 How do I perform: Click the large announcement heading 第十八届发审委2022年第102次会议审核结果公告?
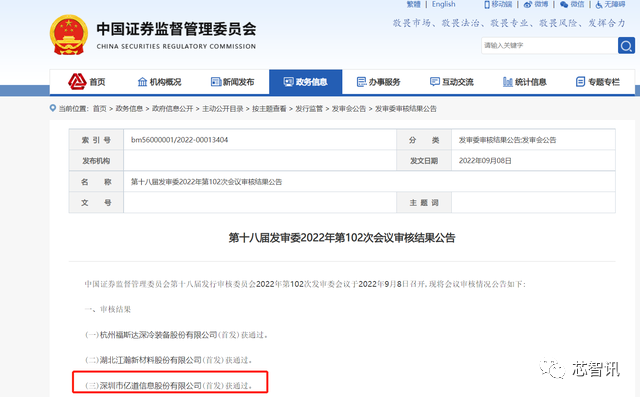(x=342, y=238)
